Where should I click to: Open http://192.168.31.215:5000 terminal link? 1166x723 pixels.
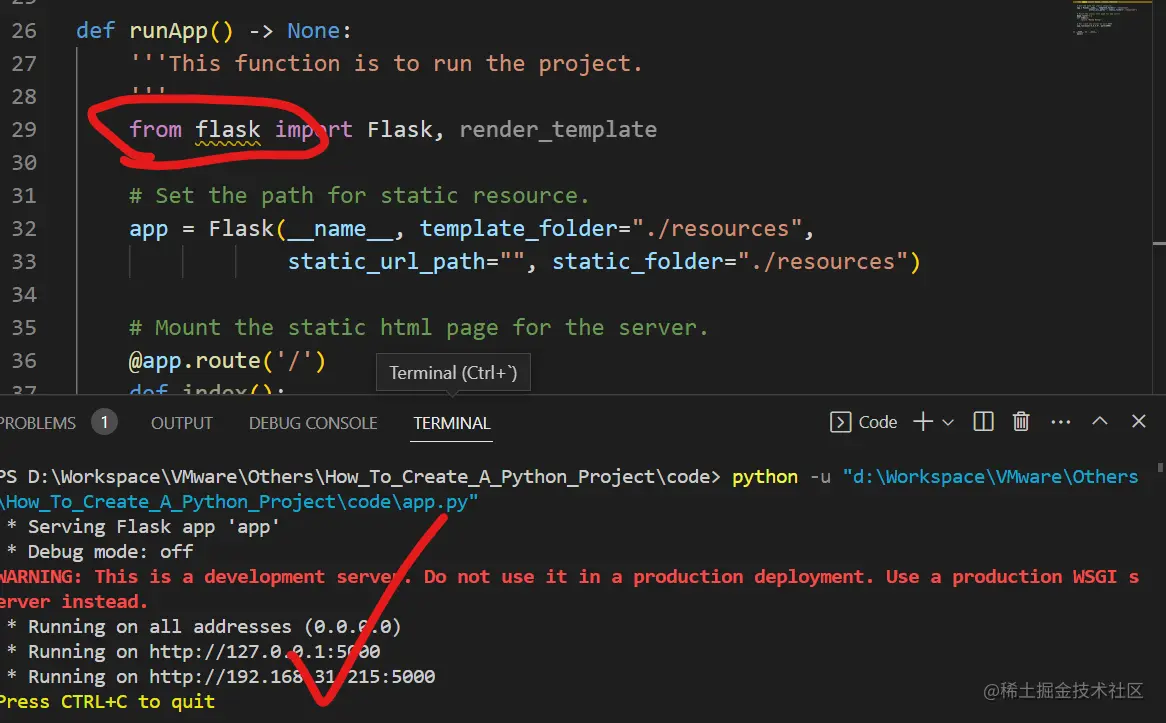(292, 676)
